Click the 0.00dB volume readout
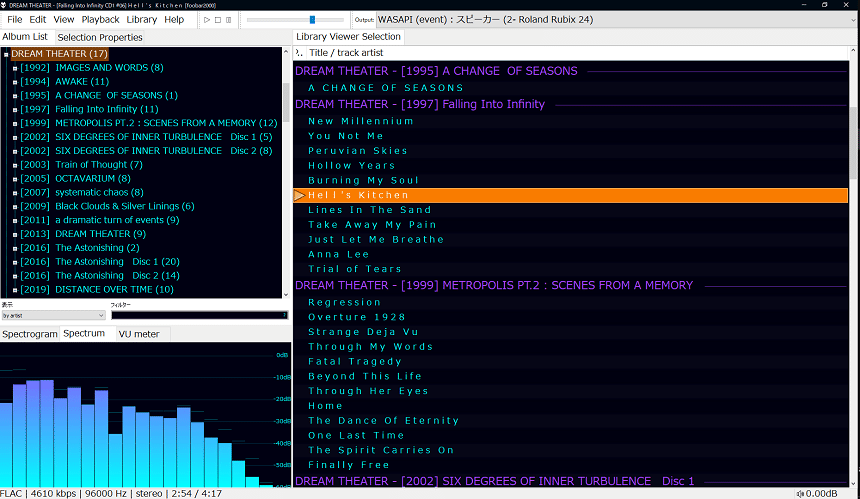Viewport: 860px width, 499px height. [x=821, y=494]
